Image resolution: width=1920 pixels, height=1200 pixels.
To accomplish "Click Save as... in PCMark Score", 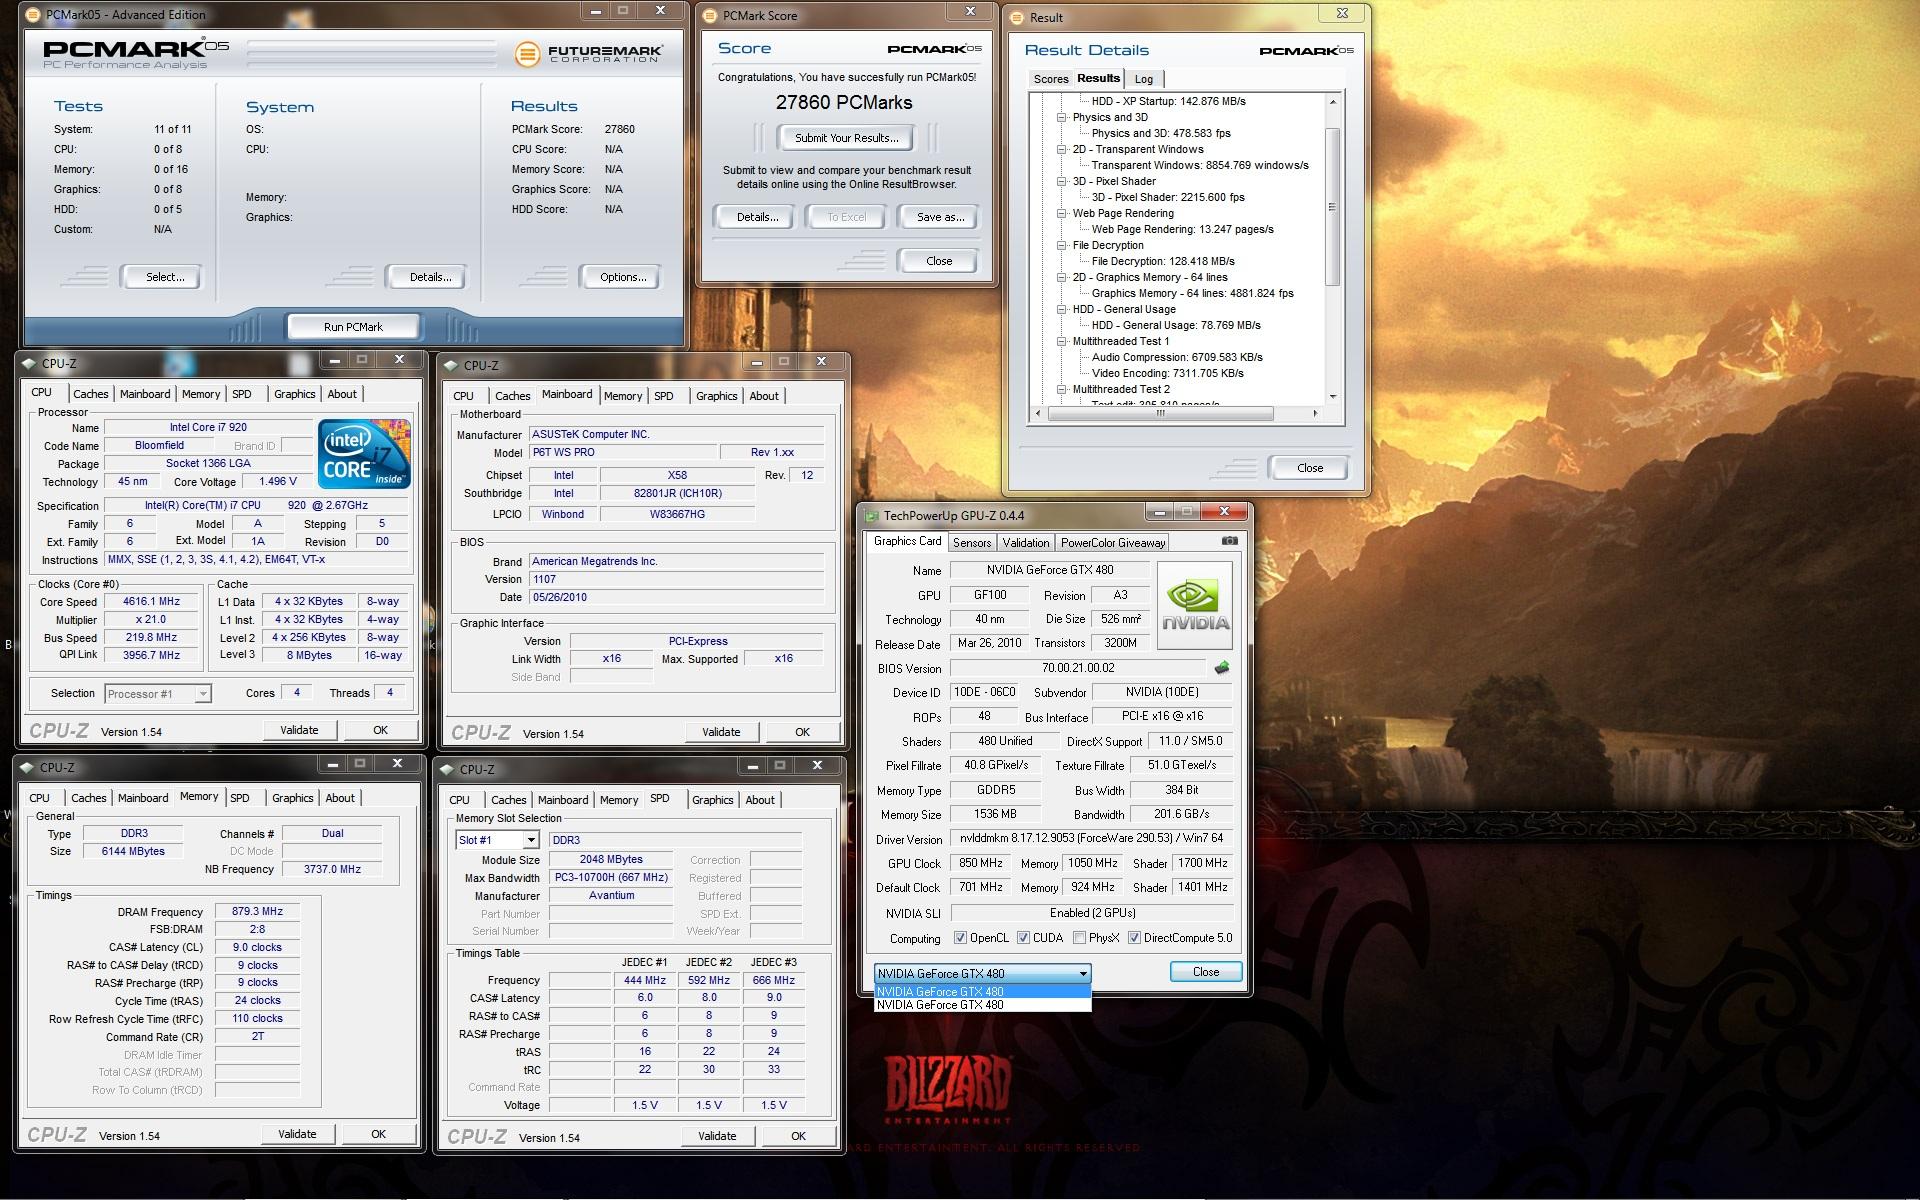I will click(940, 217).
